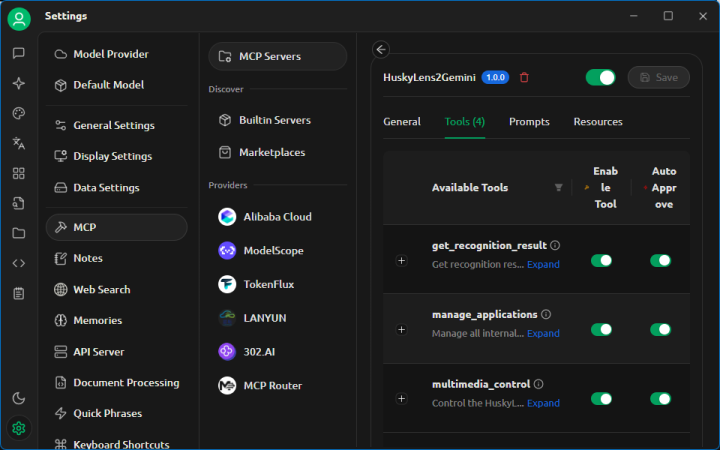720x450 pixels.
Task: Open the paintbrush palette sidebar icon
Action: [x=18, y=113]
